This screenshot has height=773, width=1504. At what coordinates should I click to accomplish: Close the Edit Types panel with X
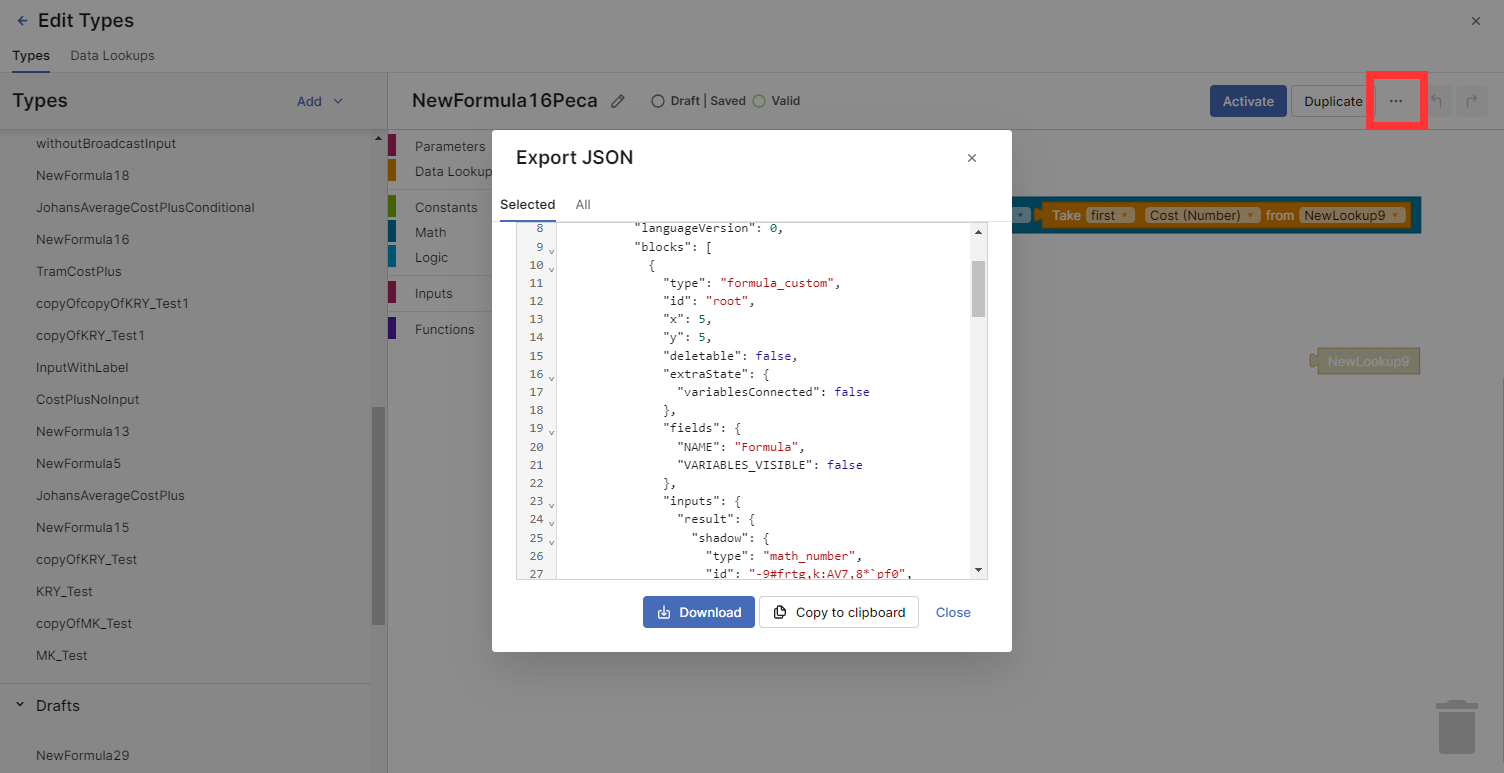click(x=1476, y=21)
